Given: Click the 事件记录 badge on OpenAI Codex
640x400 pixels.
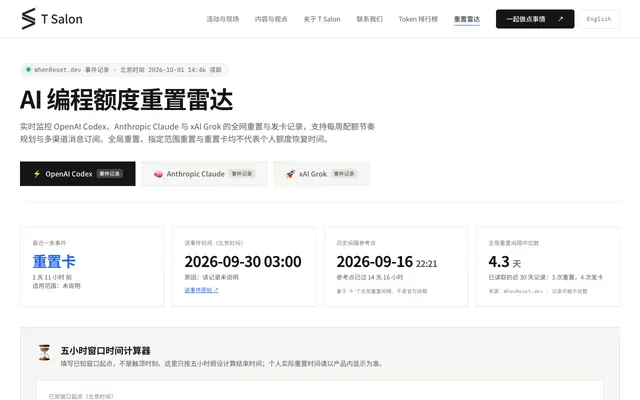Looking at the screenshot, I should [109, 173].
